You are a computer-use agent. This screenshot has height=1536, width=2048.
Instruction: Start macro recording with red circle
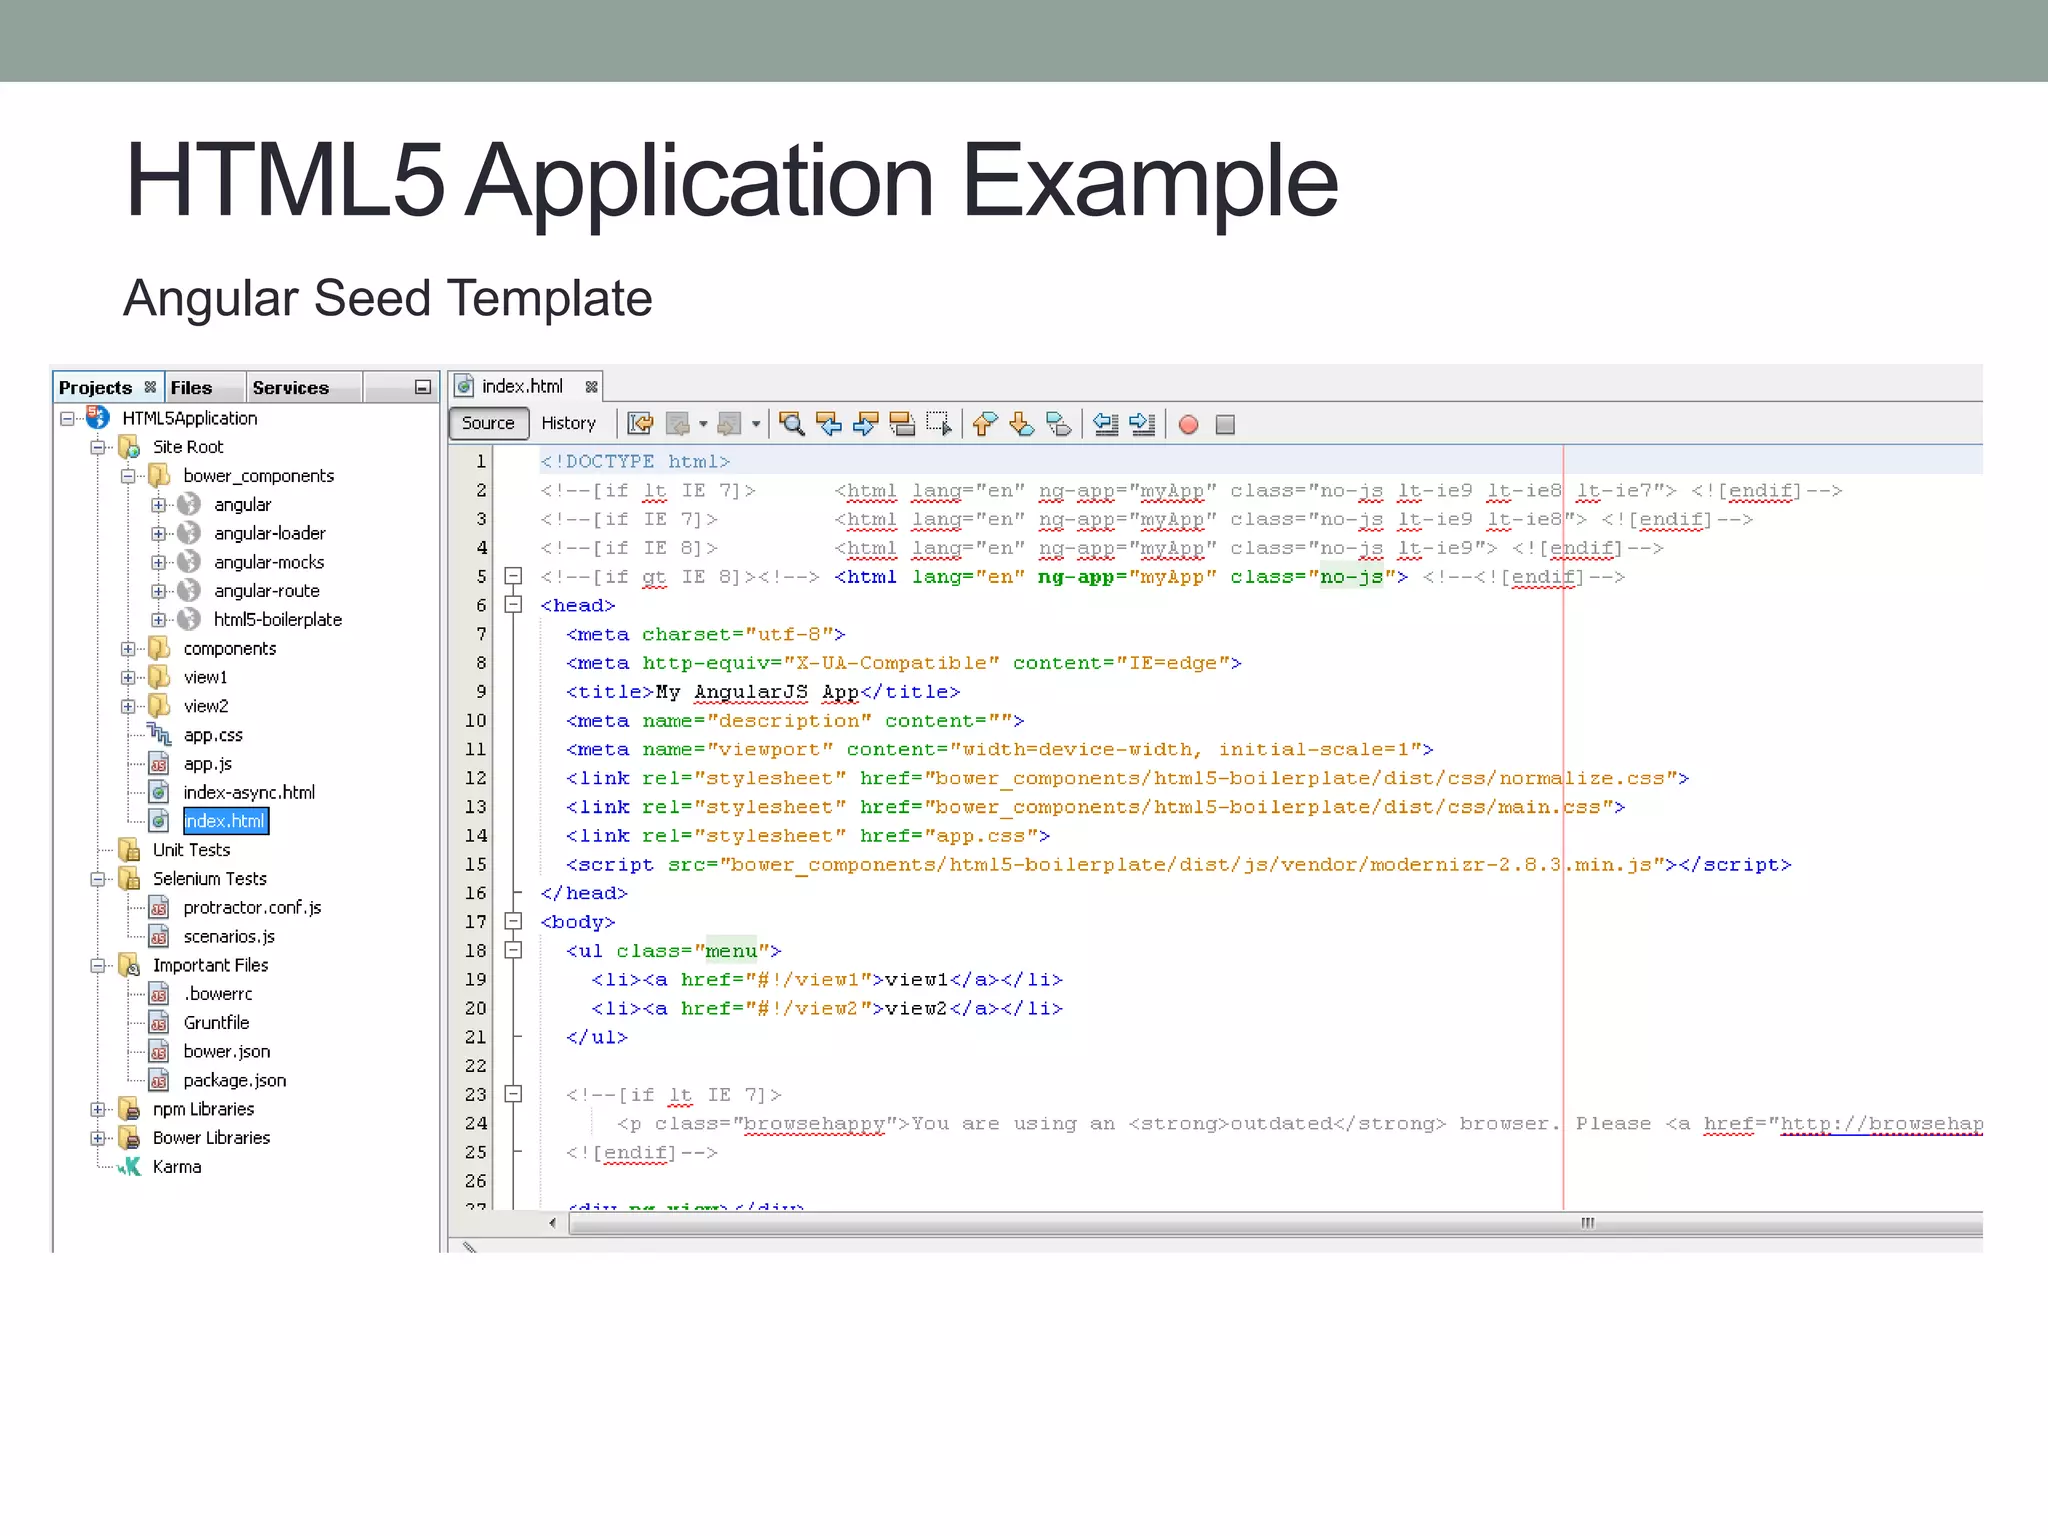click(x=1188, y=425)
